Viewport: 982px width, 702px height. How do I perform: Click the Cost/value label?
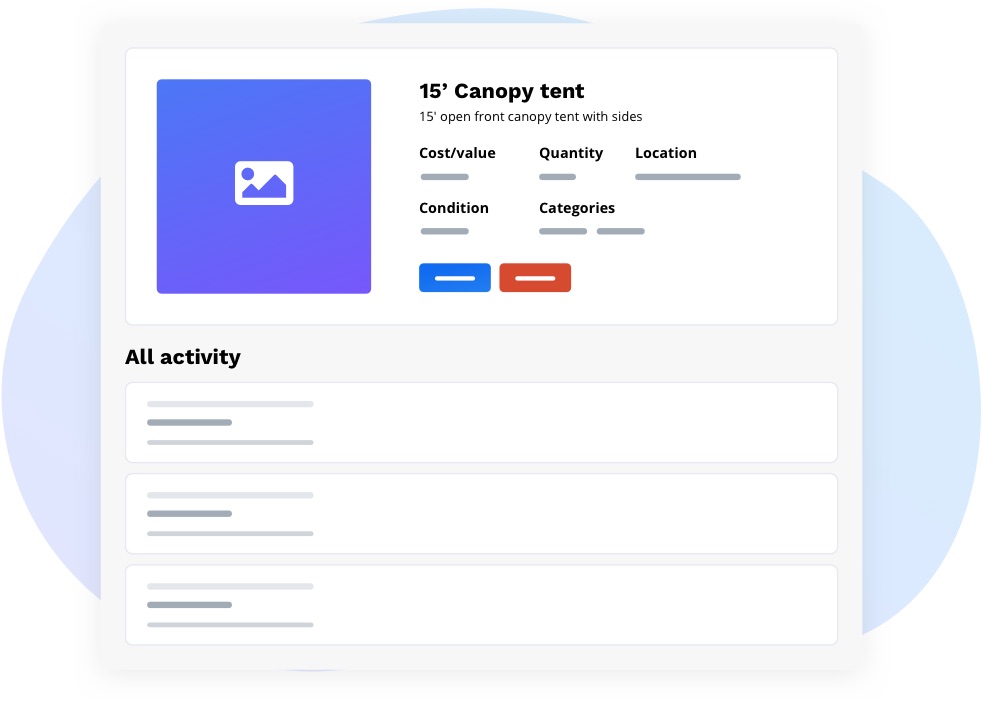point(457,153)
